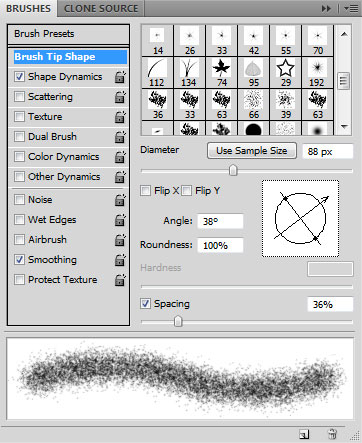Select the 14 starburst brush preset
362x443 pixels.
coord(157,41)
